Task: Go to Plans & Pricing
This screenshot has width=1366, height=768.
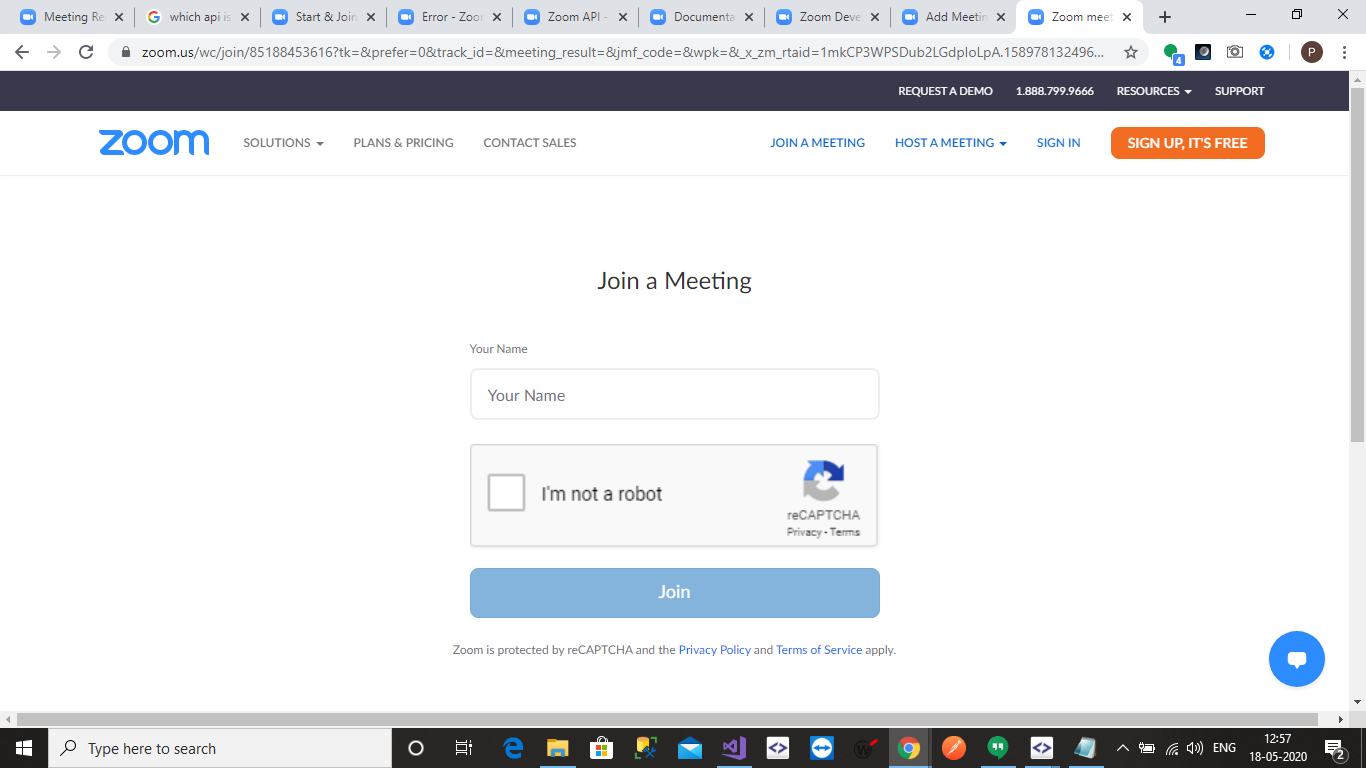Action: (x=403, y=143)
